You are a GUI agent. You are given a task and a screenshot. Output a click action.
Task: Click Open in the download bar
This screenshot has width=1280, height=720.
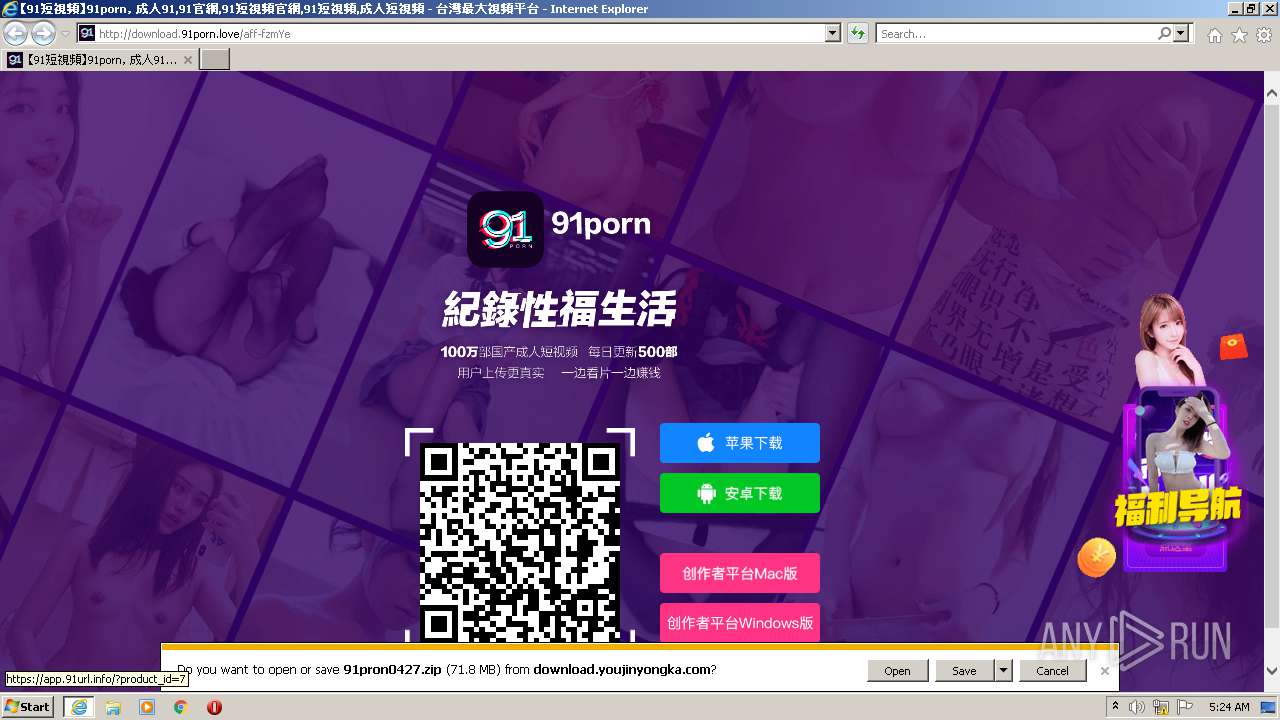(897, 671)
